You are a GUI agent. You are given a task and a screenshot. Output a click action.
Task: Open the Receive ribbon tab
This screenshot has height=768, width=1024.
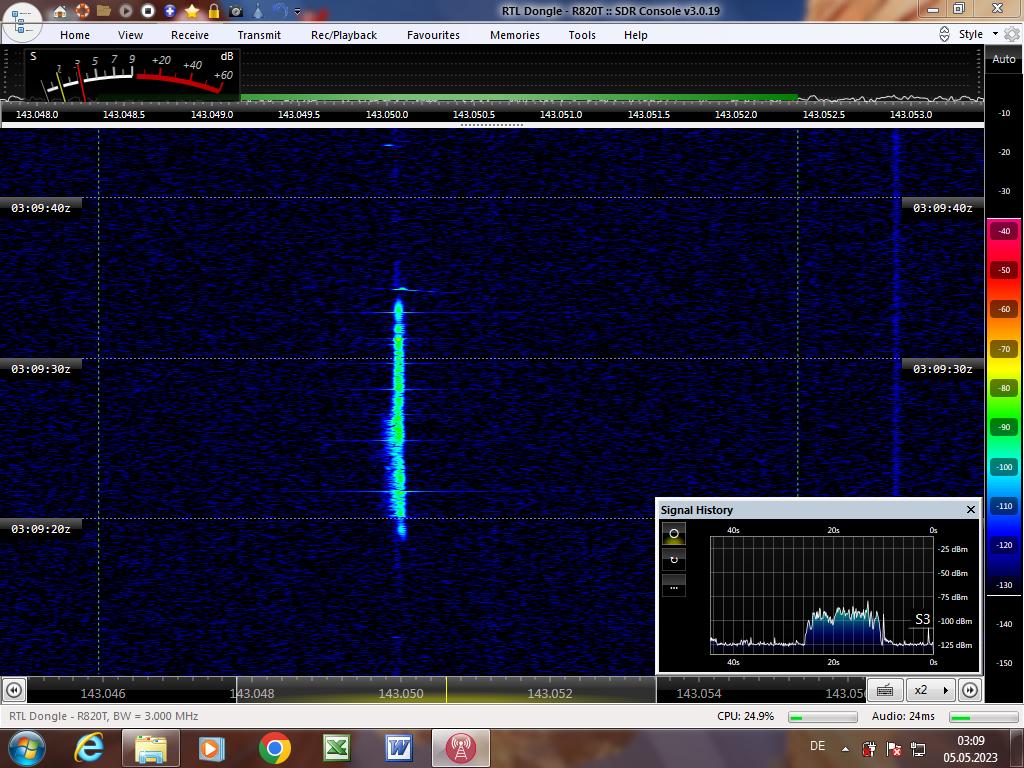190,35
